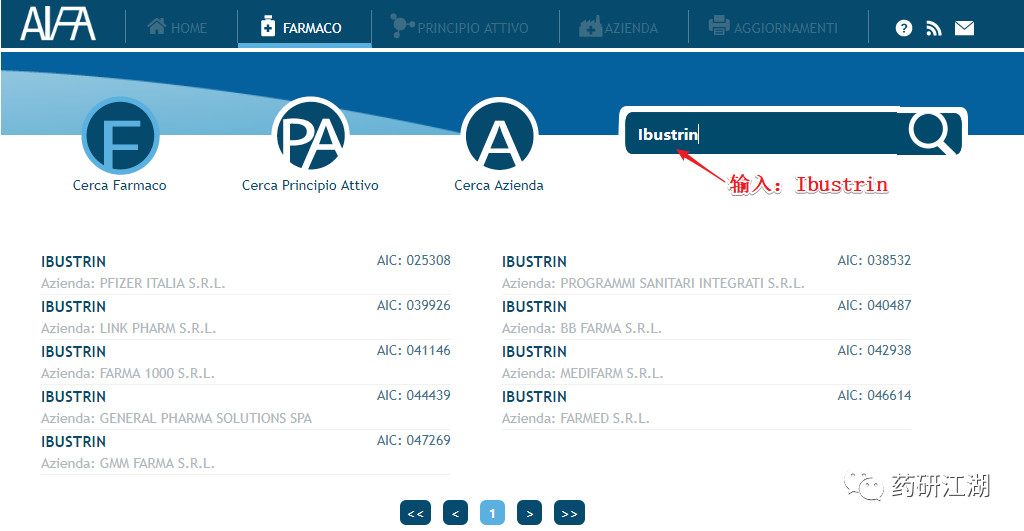Select the Cerca Farmaco circle icon
1024x531 pixels.
121,137
